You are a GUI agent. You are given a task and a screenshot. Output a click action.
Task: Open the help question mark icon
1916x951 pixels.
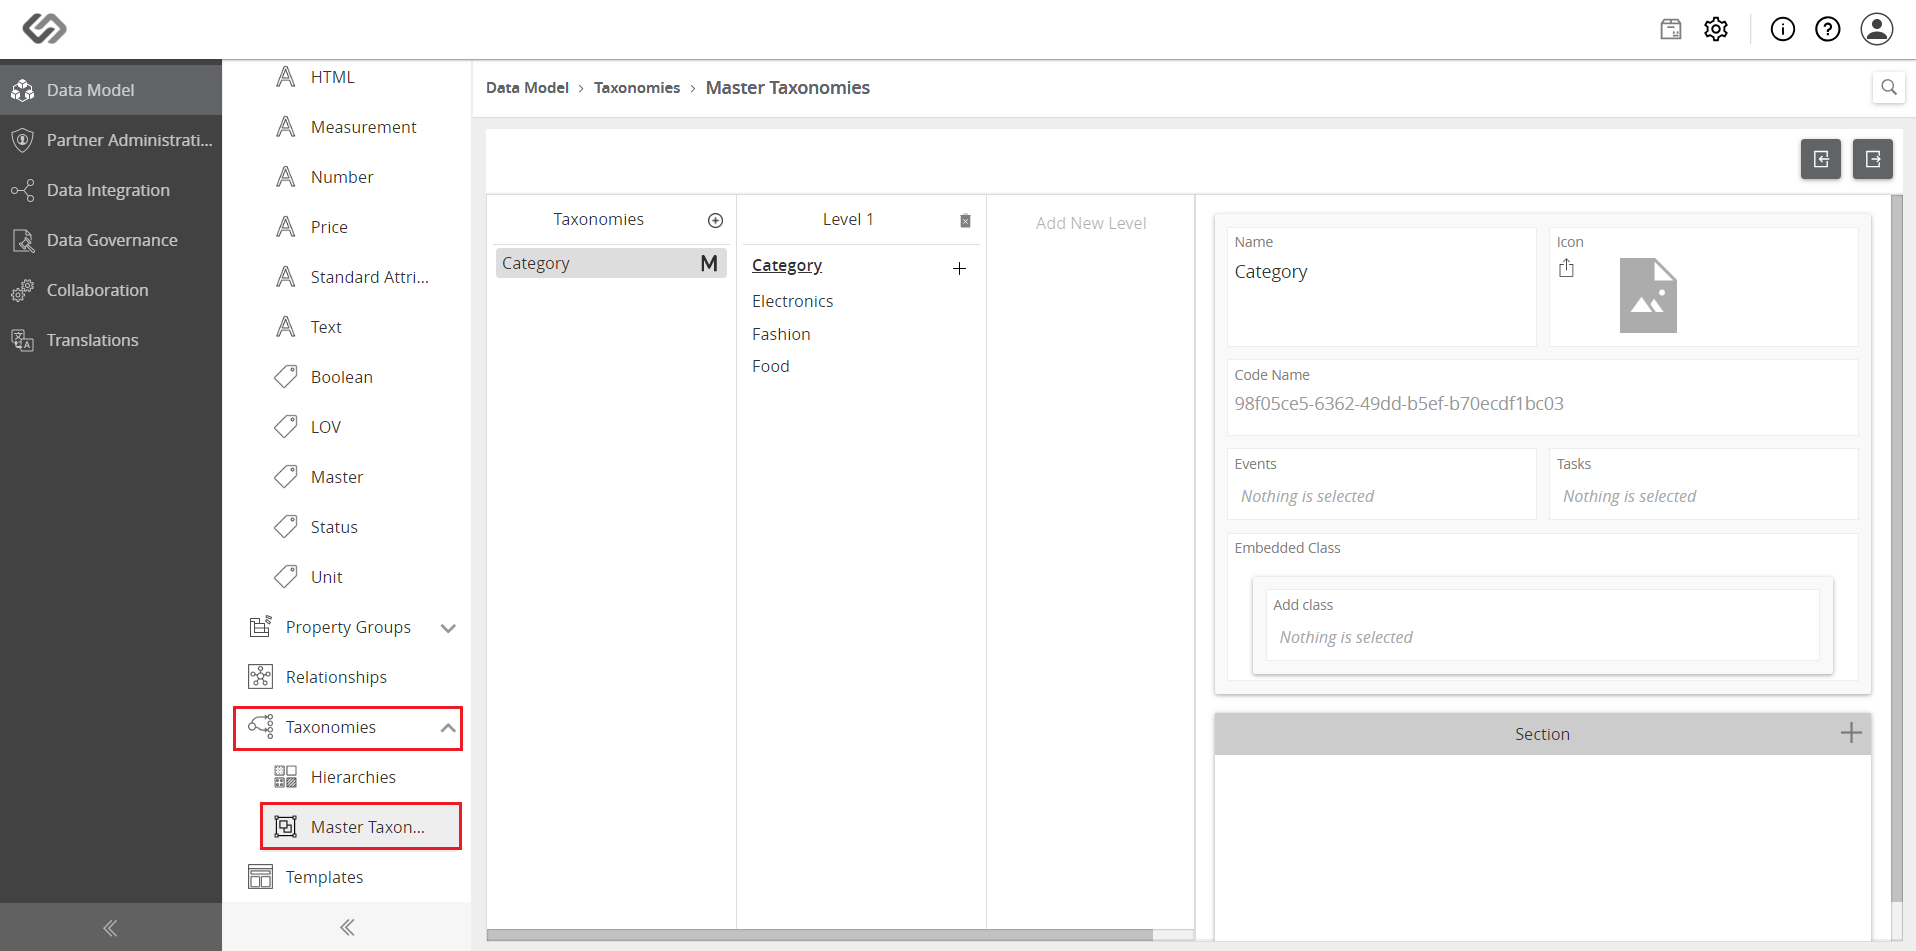(x=1828, y=29)
